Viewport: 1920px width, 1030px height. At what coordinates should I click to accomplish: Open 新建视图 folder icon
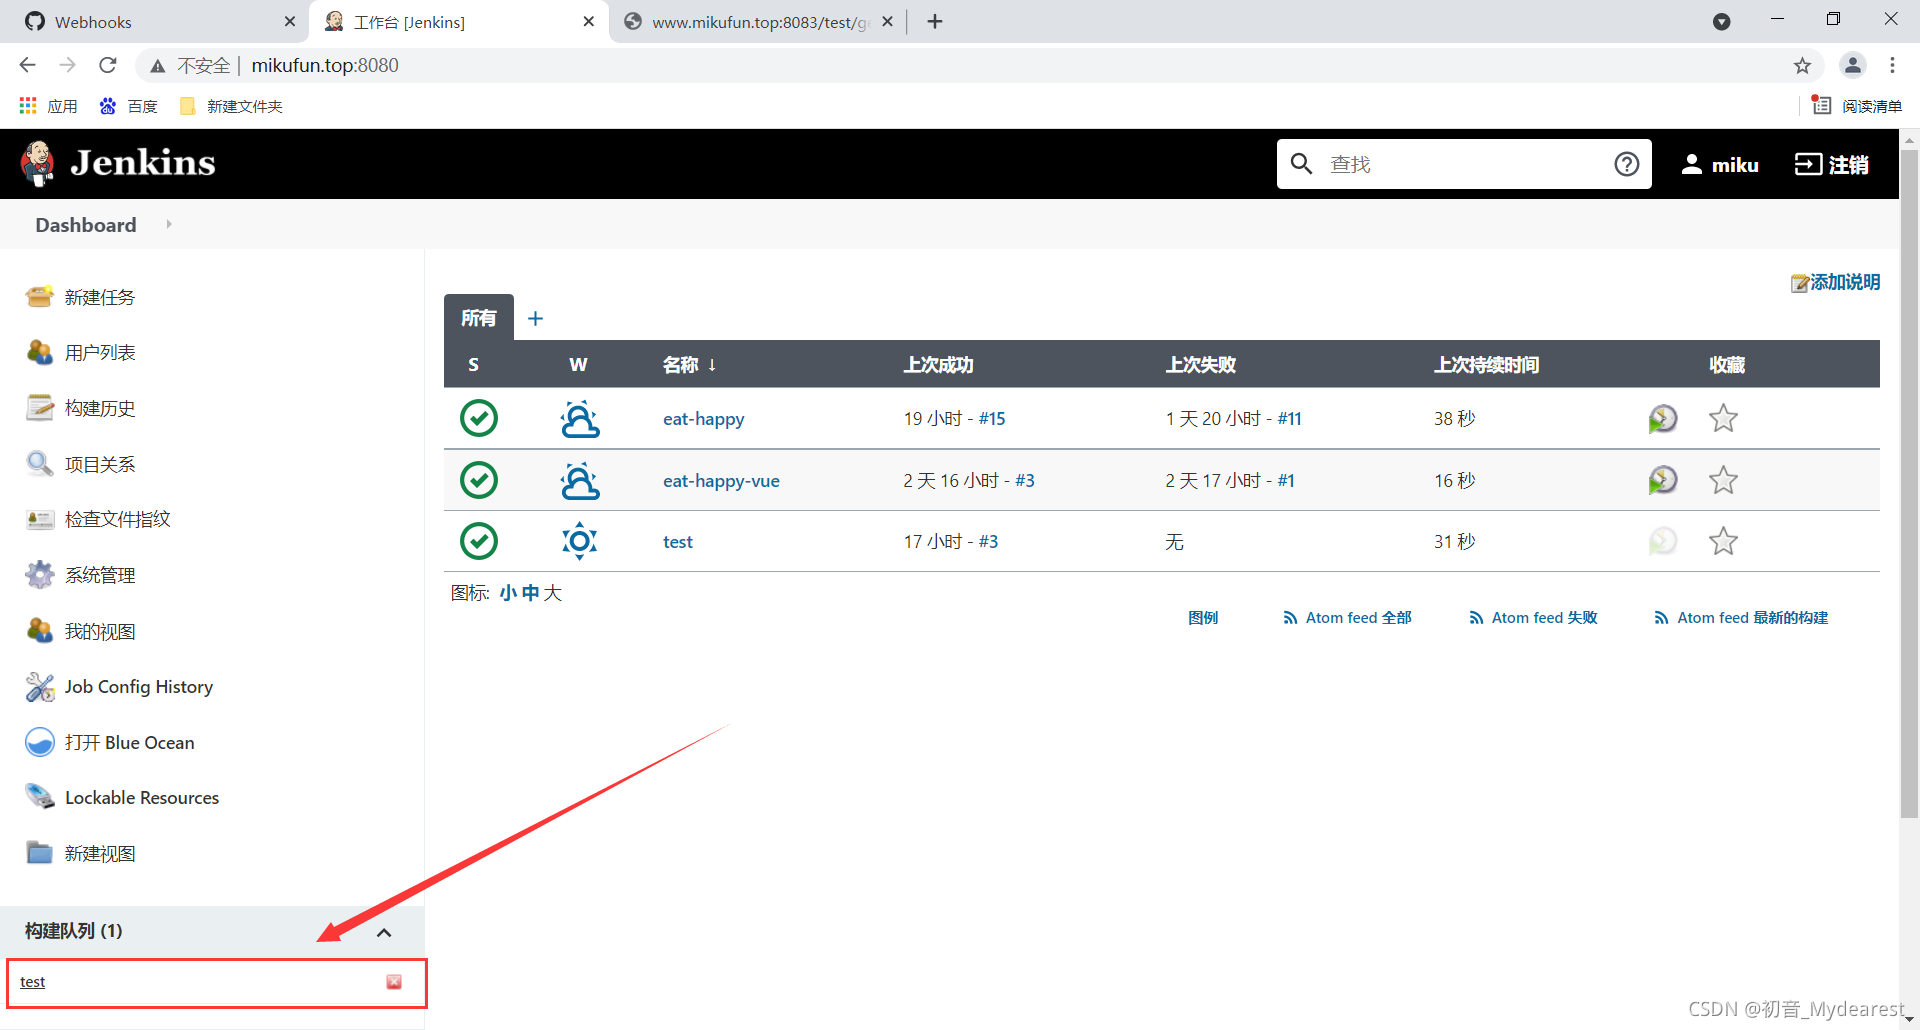[x=40, y=853]
